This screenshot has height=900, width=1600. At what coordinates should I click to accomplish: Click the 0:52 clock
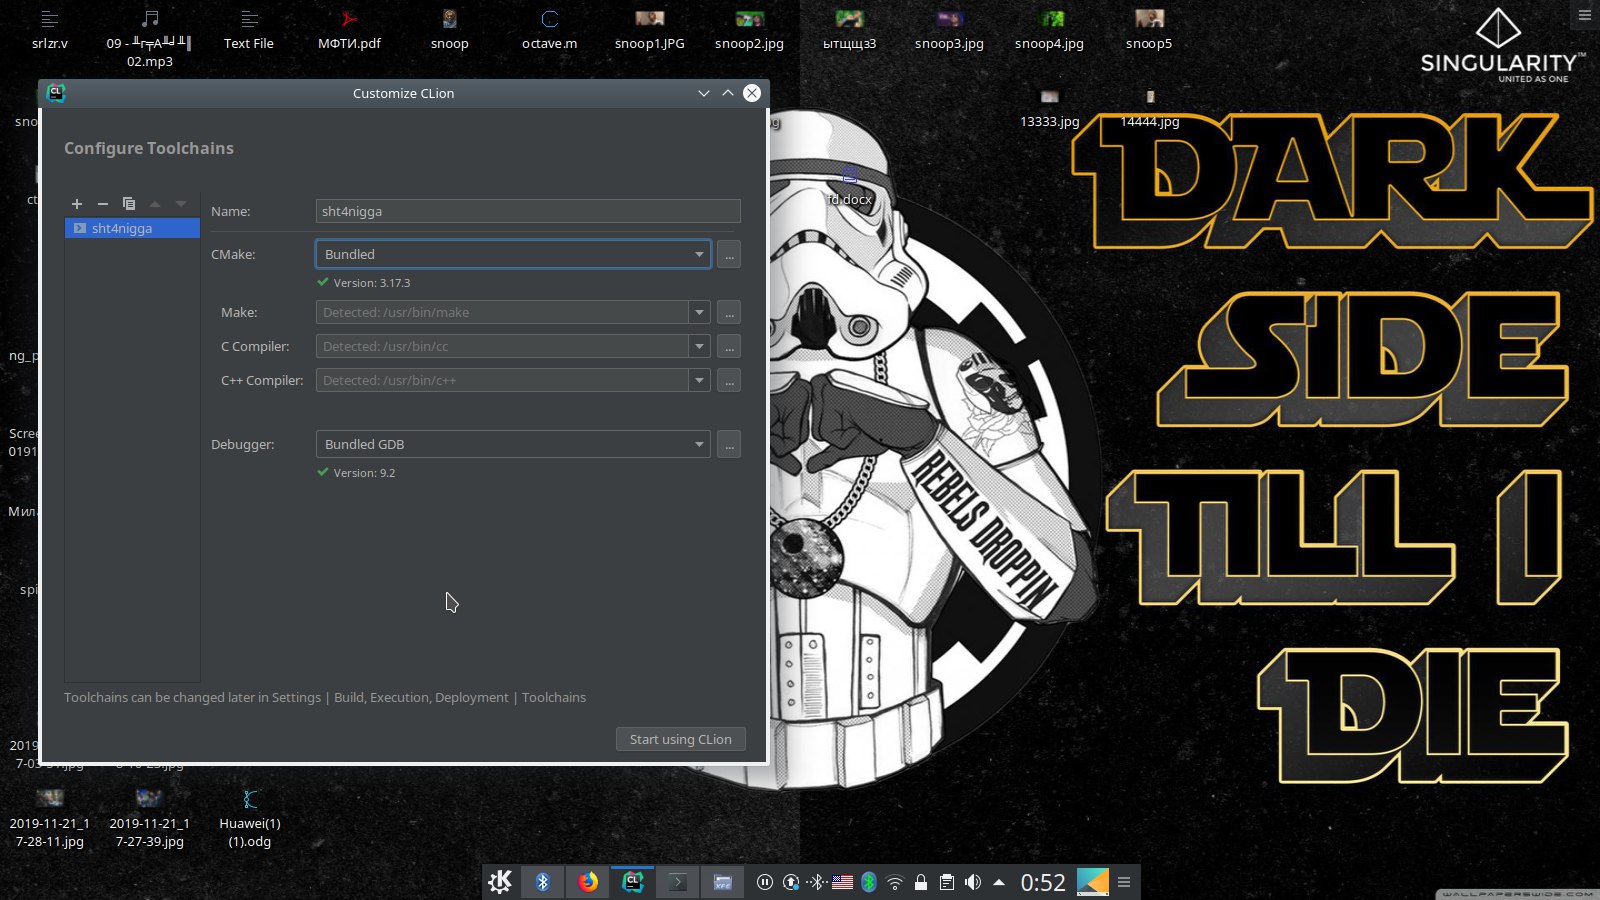pyautogui.click(x=1043, y=882)
